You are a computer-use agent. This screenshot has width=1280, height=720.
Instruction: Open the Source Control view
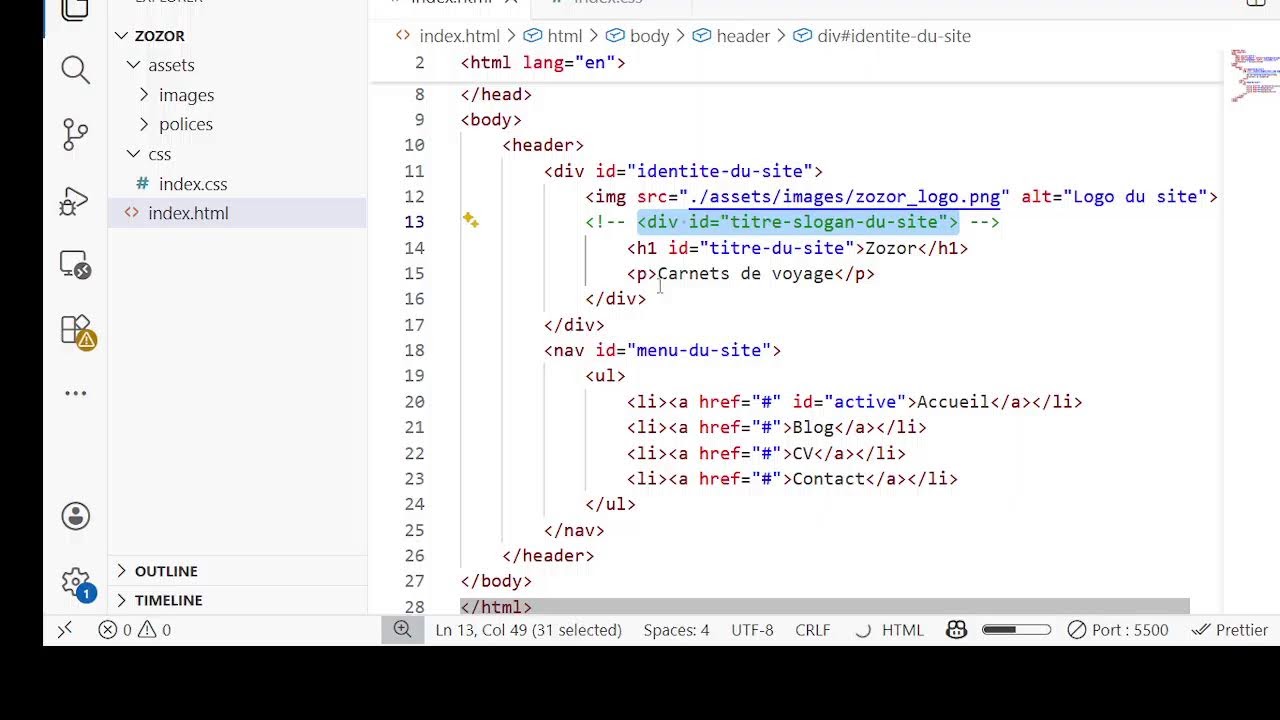75,134
